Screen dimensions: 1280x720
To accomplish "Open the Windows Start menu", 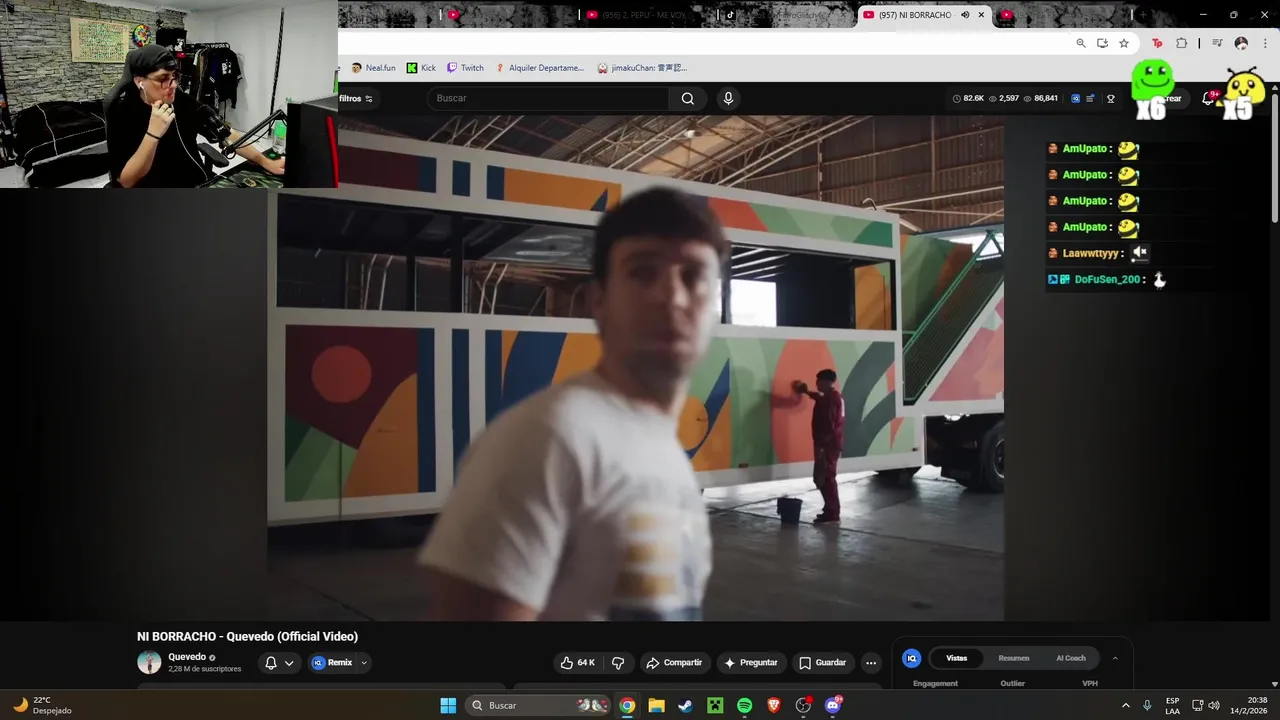I will pyautogui.click(x=448, y=705).
